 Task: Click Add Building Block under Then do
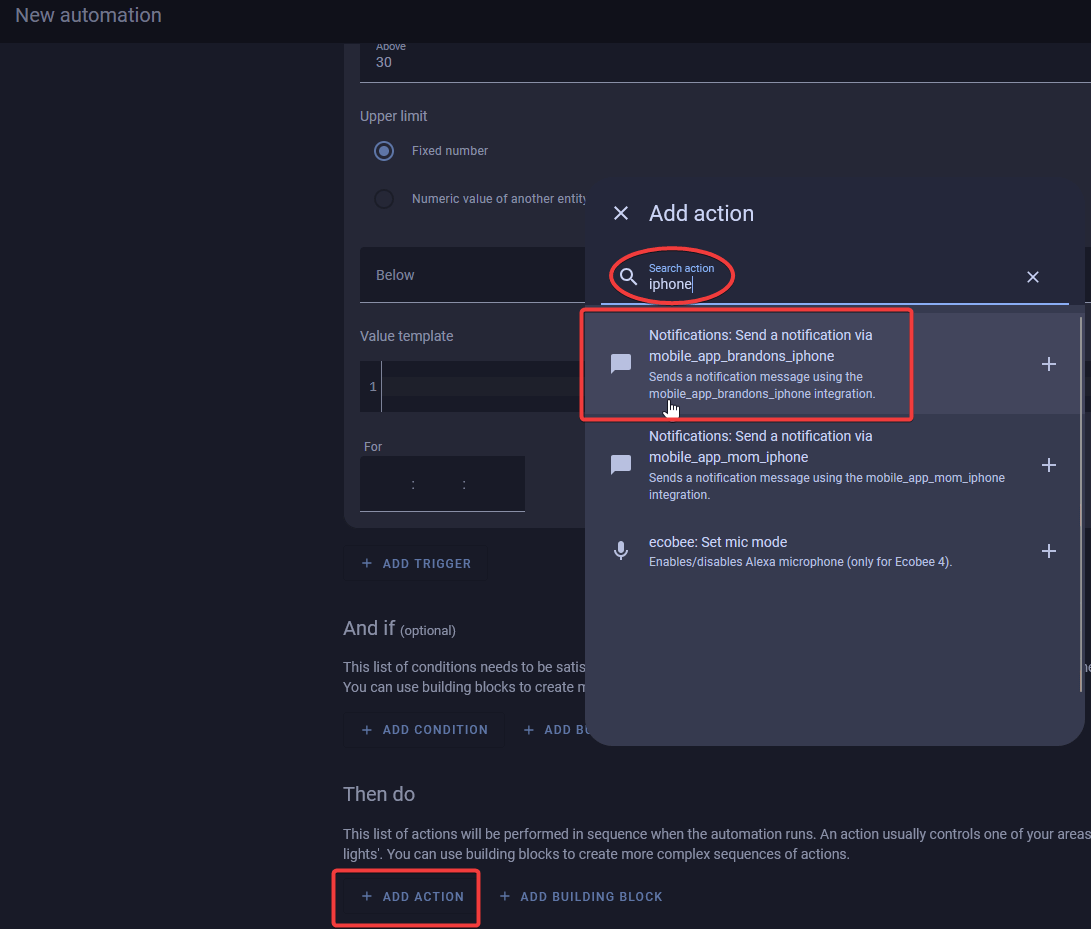(581, 897)
